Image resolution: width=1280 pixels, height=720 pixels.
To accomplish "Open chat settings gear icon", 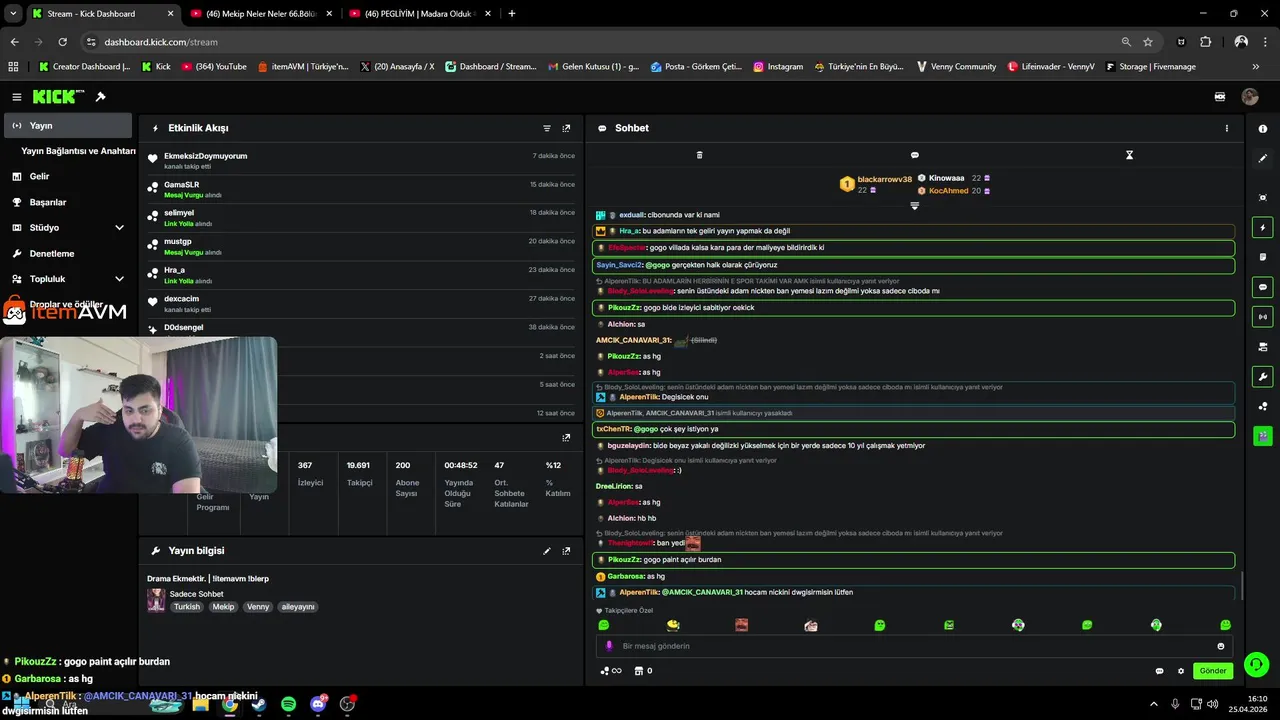I will [1181, 671].
